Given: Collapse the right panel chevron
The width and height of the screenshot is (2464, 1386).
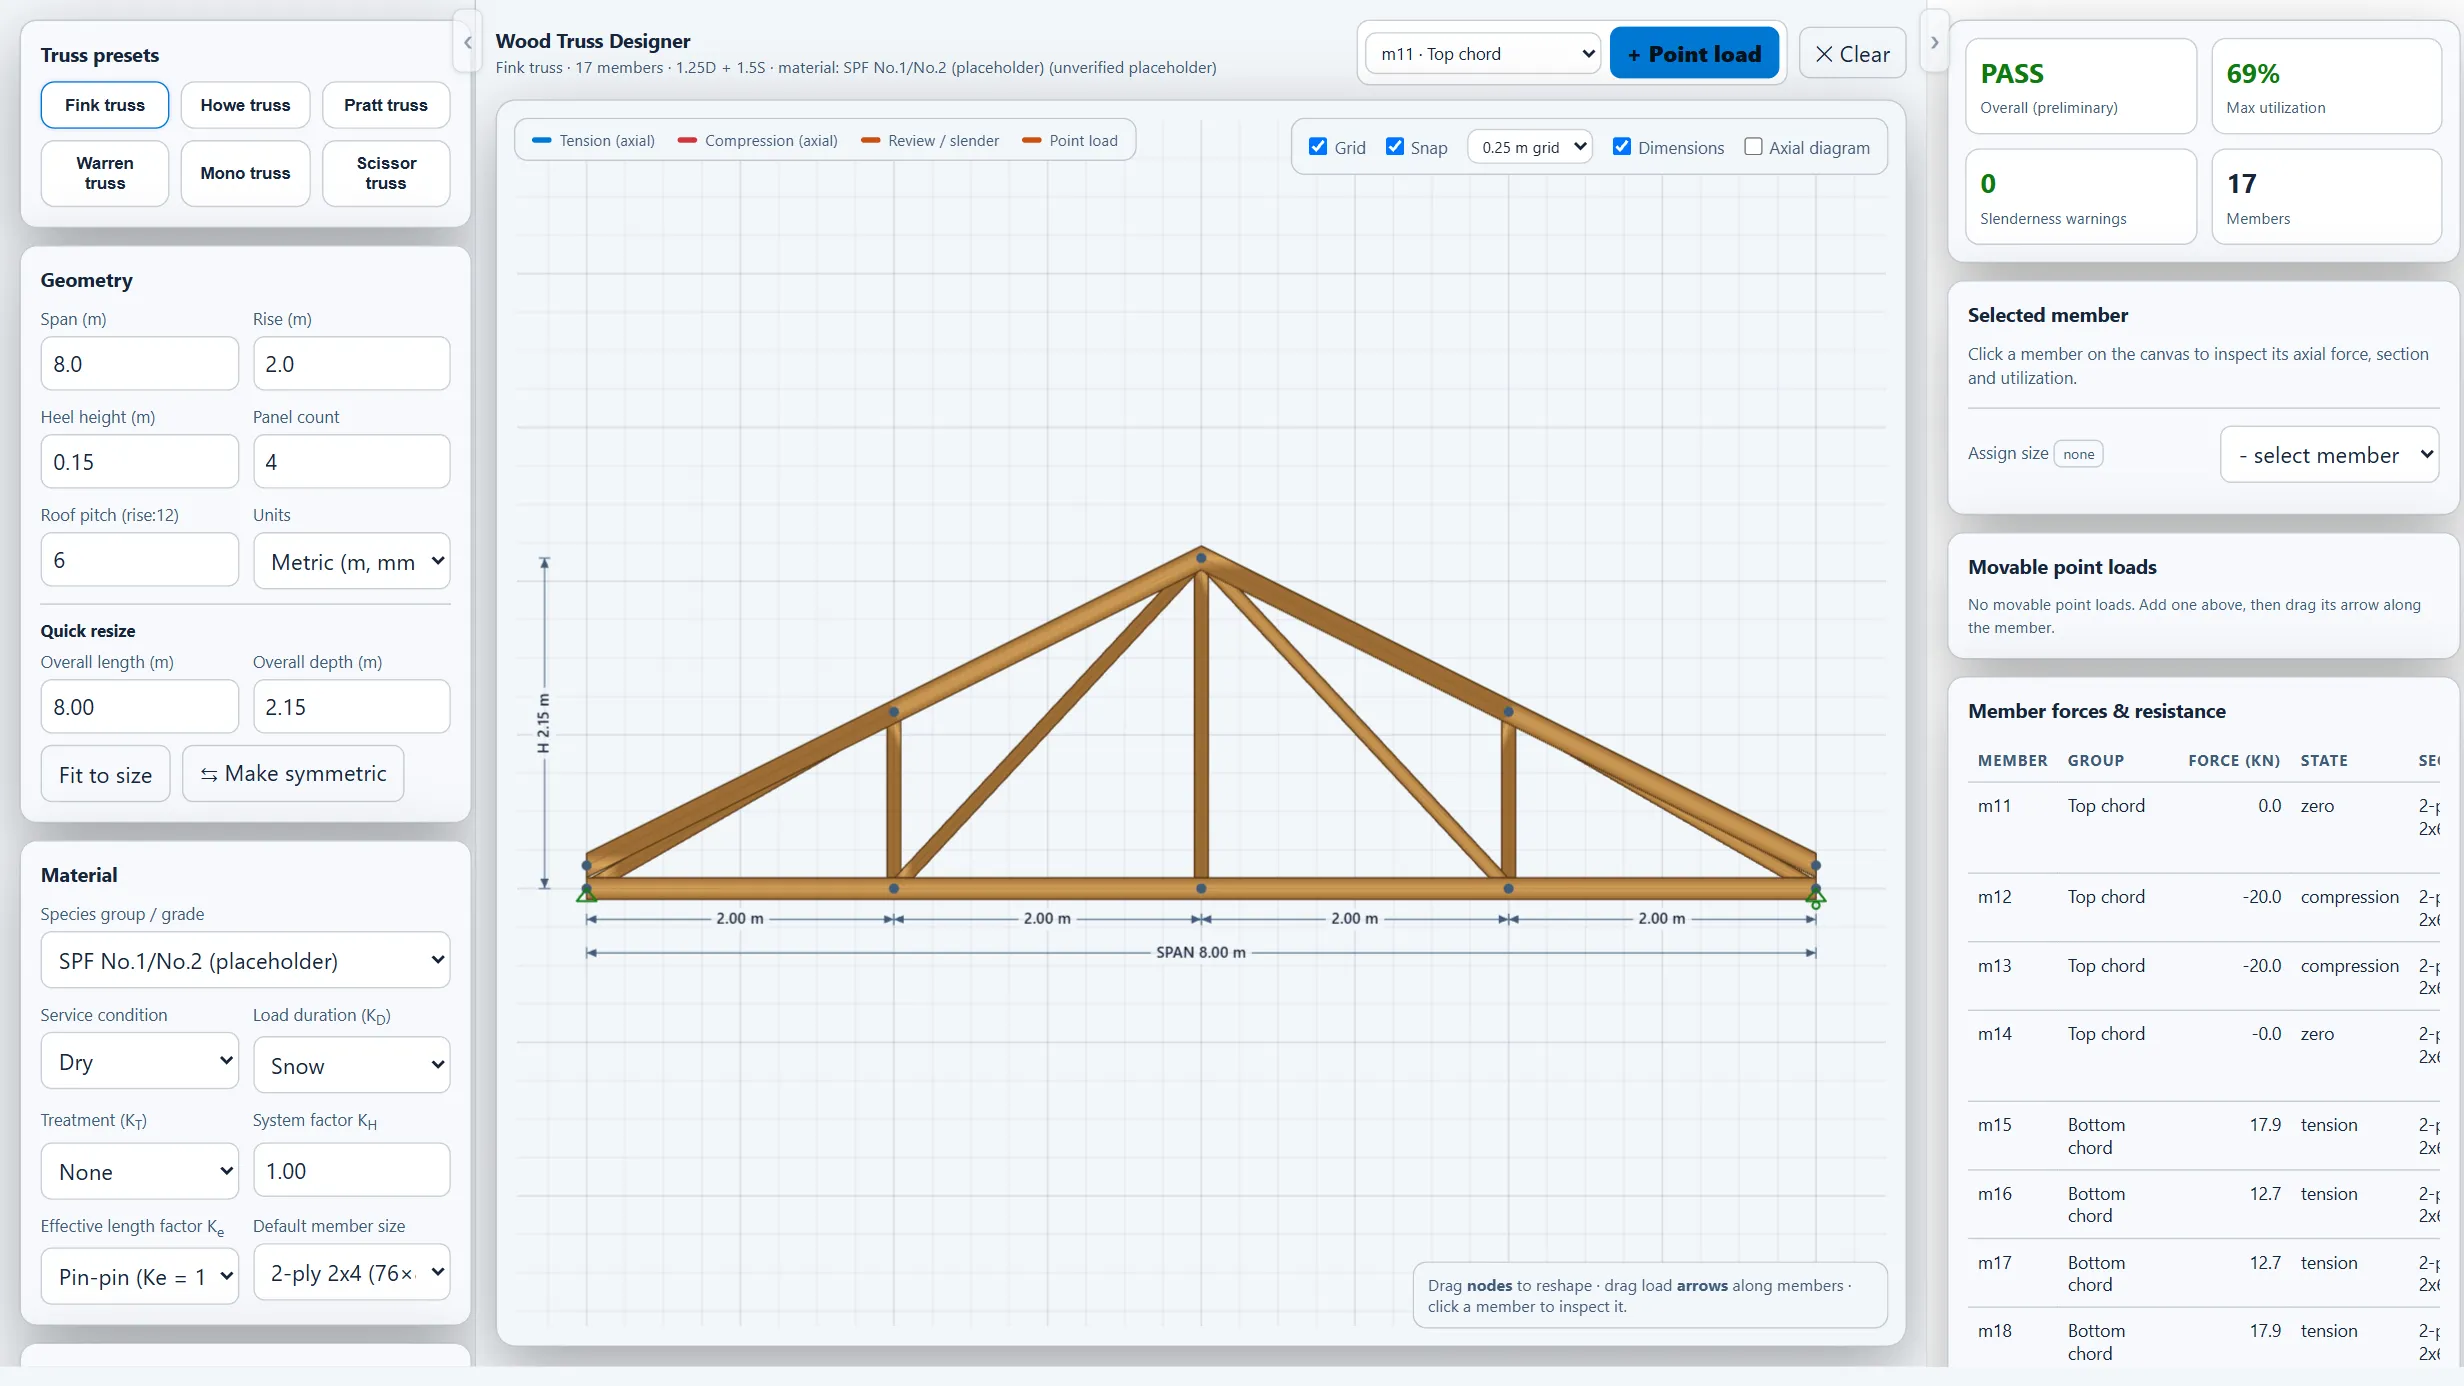Looking at the screenshot, I should (x=1934, y=42).
